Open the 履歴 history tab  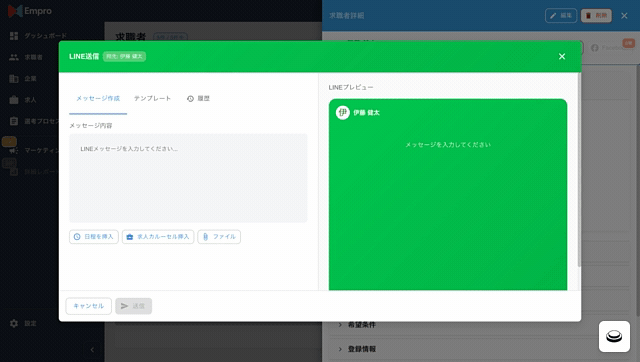(198, 98)
